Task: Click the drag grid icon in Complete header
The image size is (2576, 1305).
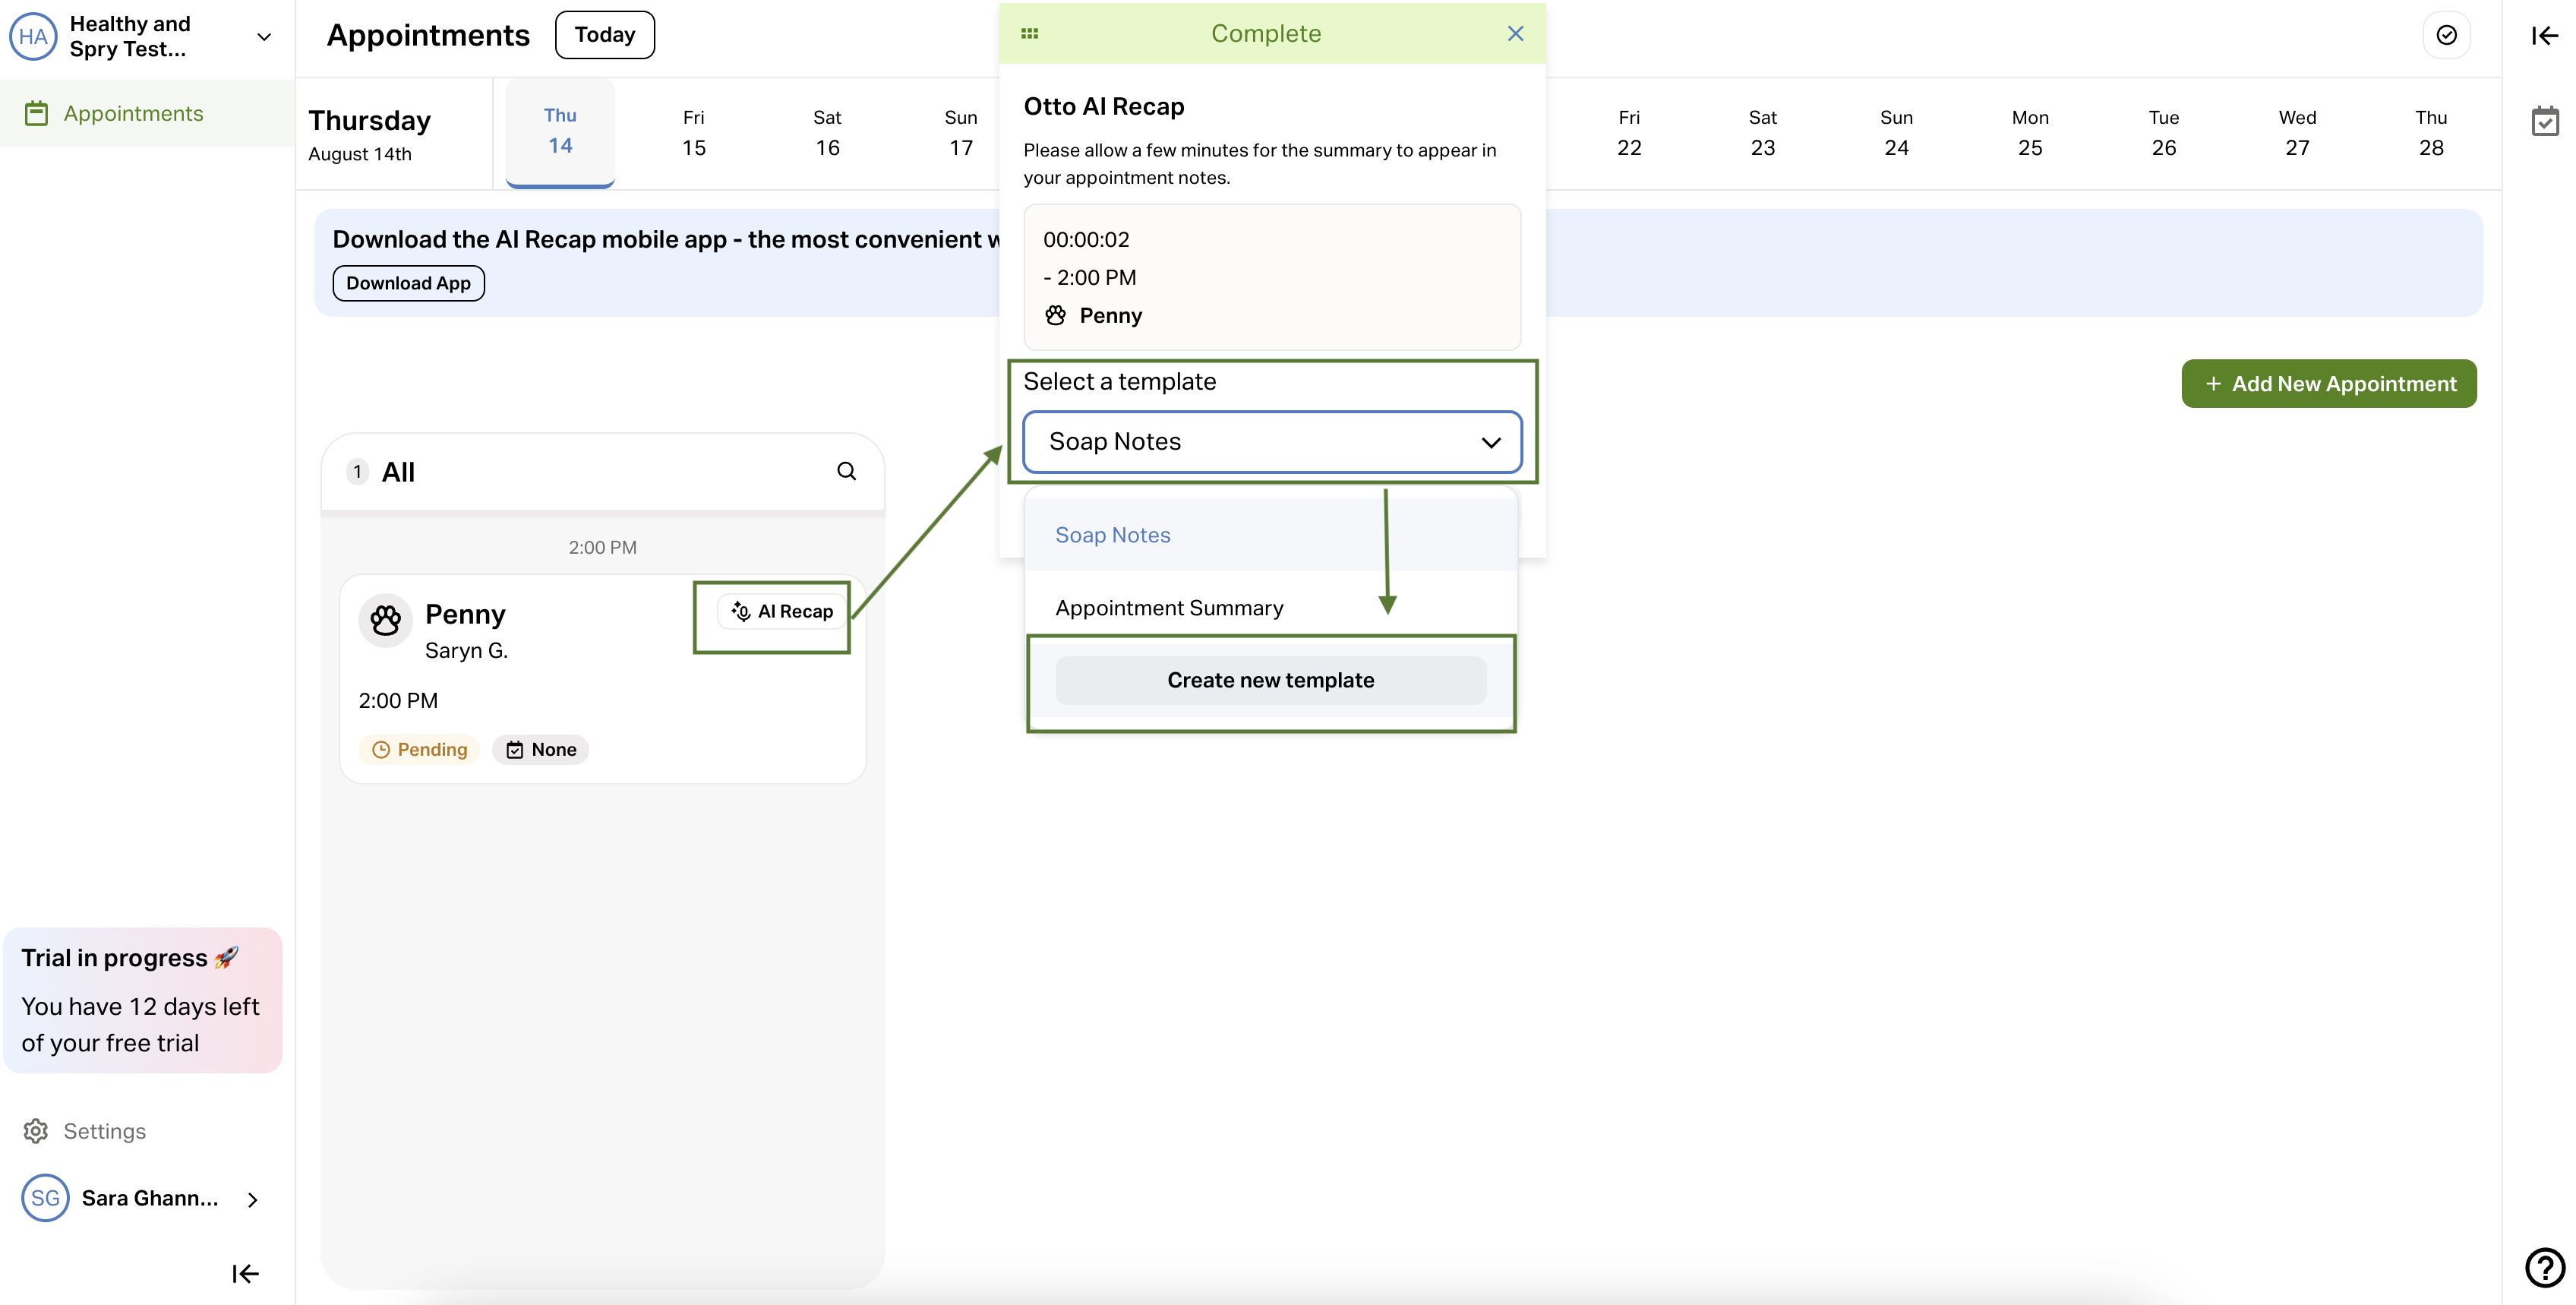Action: click(x=1029, y=34)
